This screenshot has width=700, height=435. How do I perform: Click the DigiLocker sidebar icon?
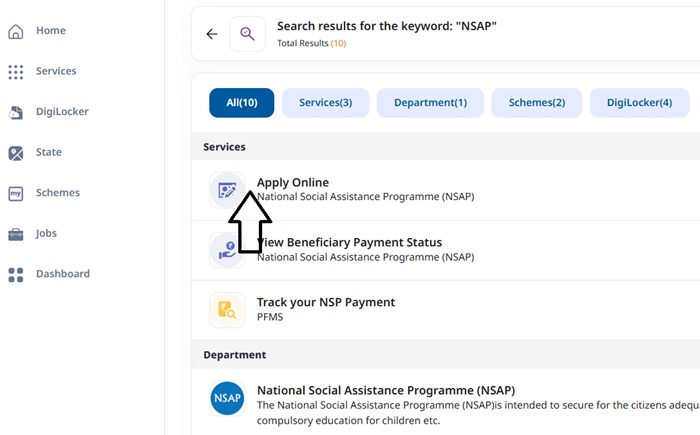tap(16, 112)
